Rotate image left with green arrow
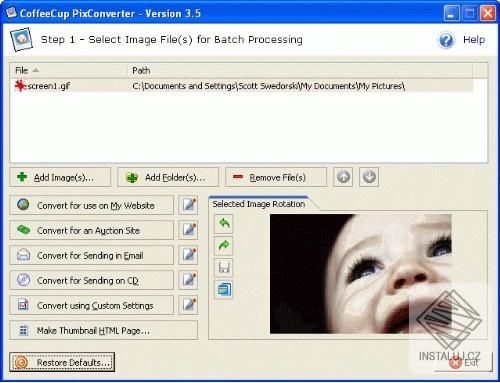 [x=224, y=223]
